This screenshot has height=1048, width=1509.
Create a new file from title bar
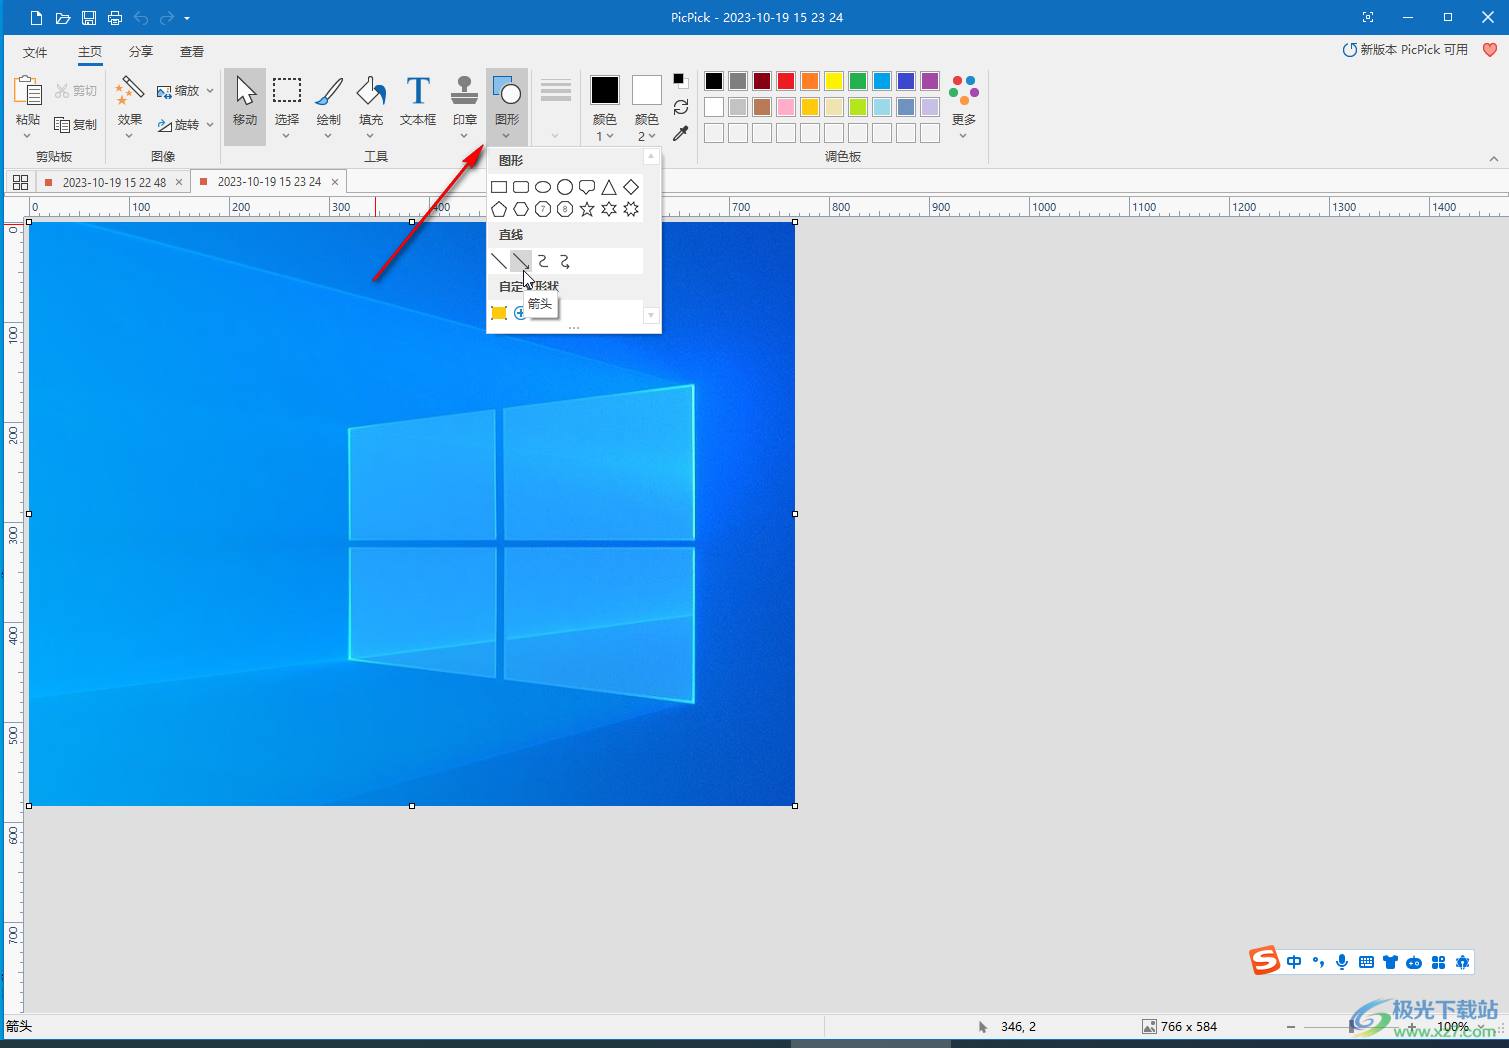click(37, 18)
